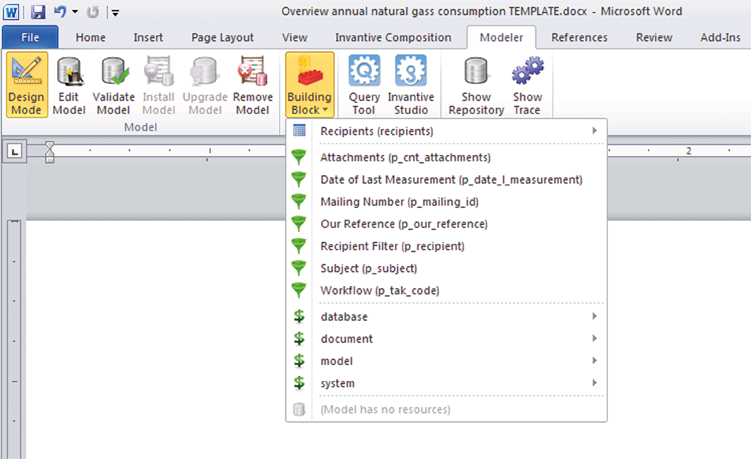Viewport: 751px width, 459px height.
Task: Click the Remove Model icon
Action: point(252,72)
